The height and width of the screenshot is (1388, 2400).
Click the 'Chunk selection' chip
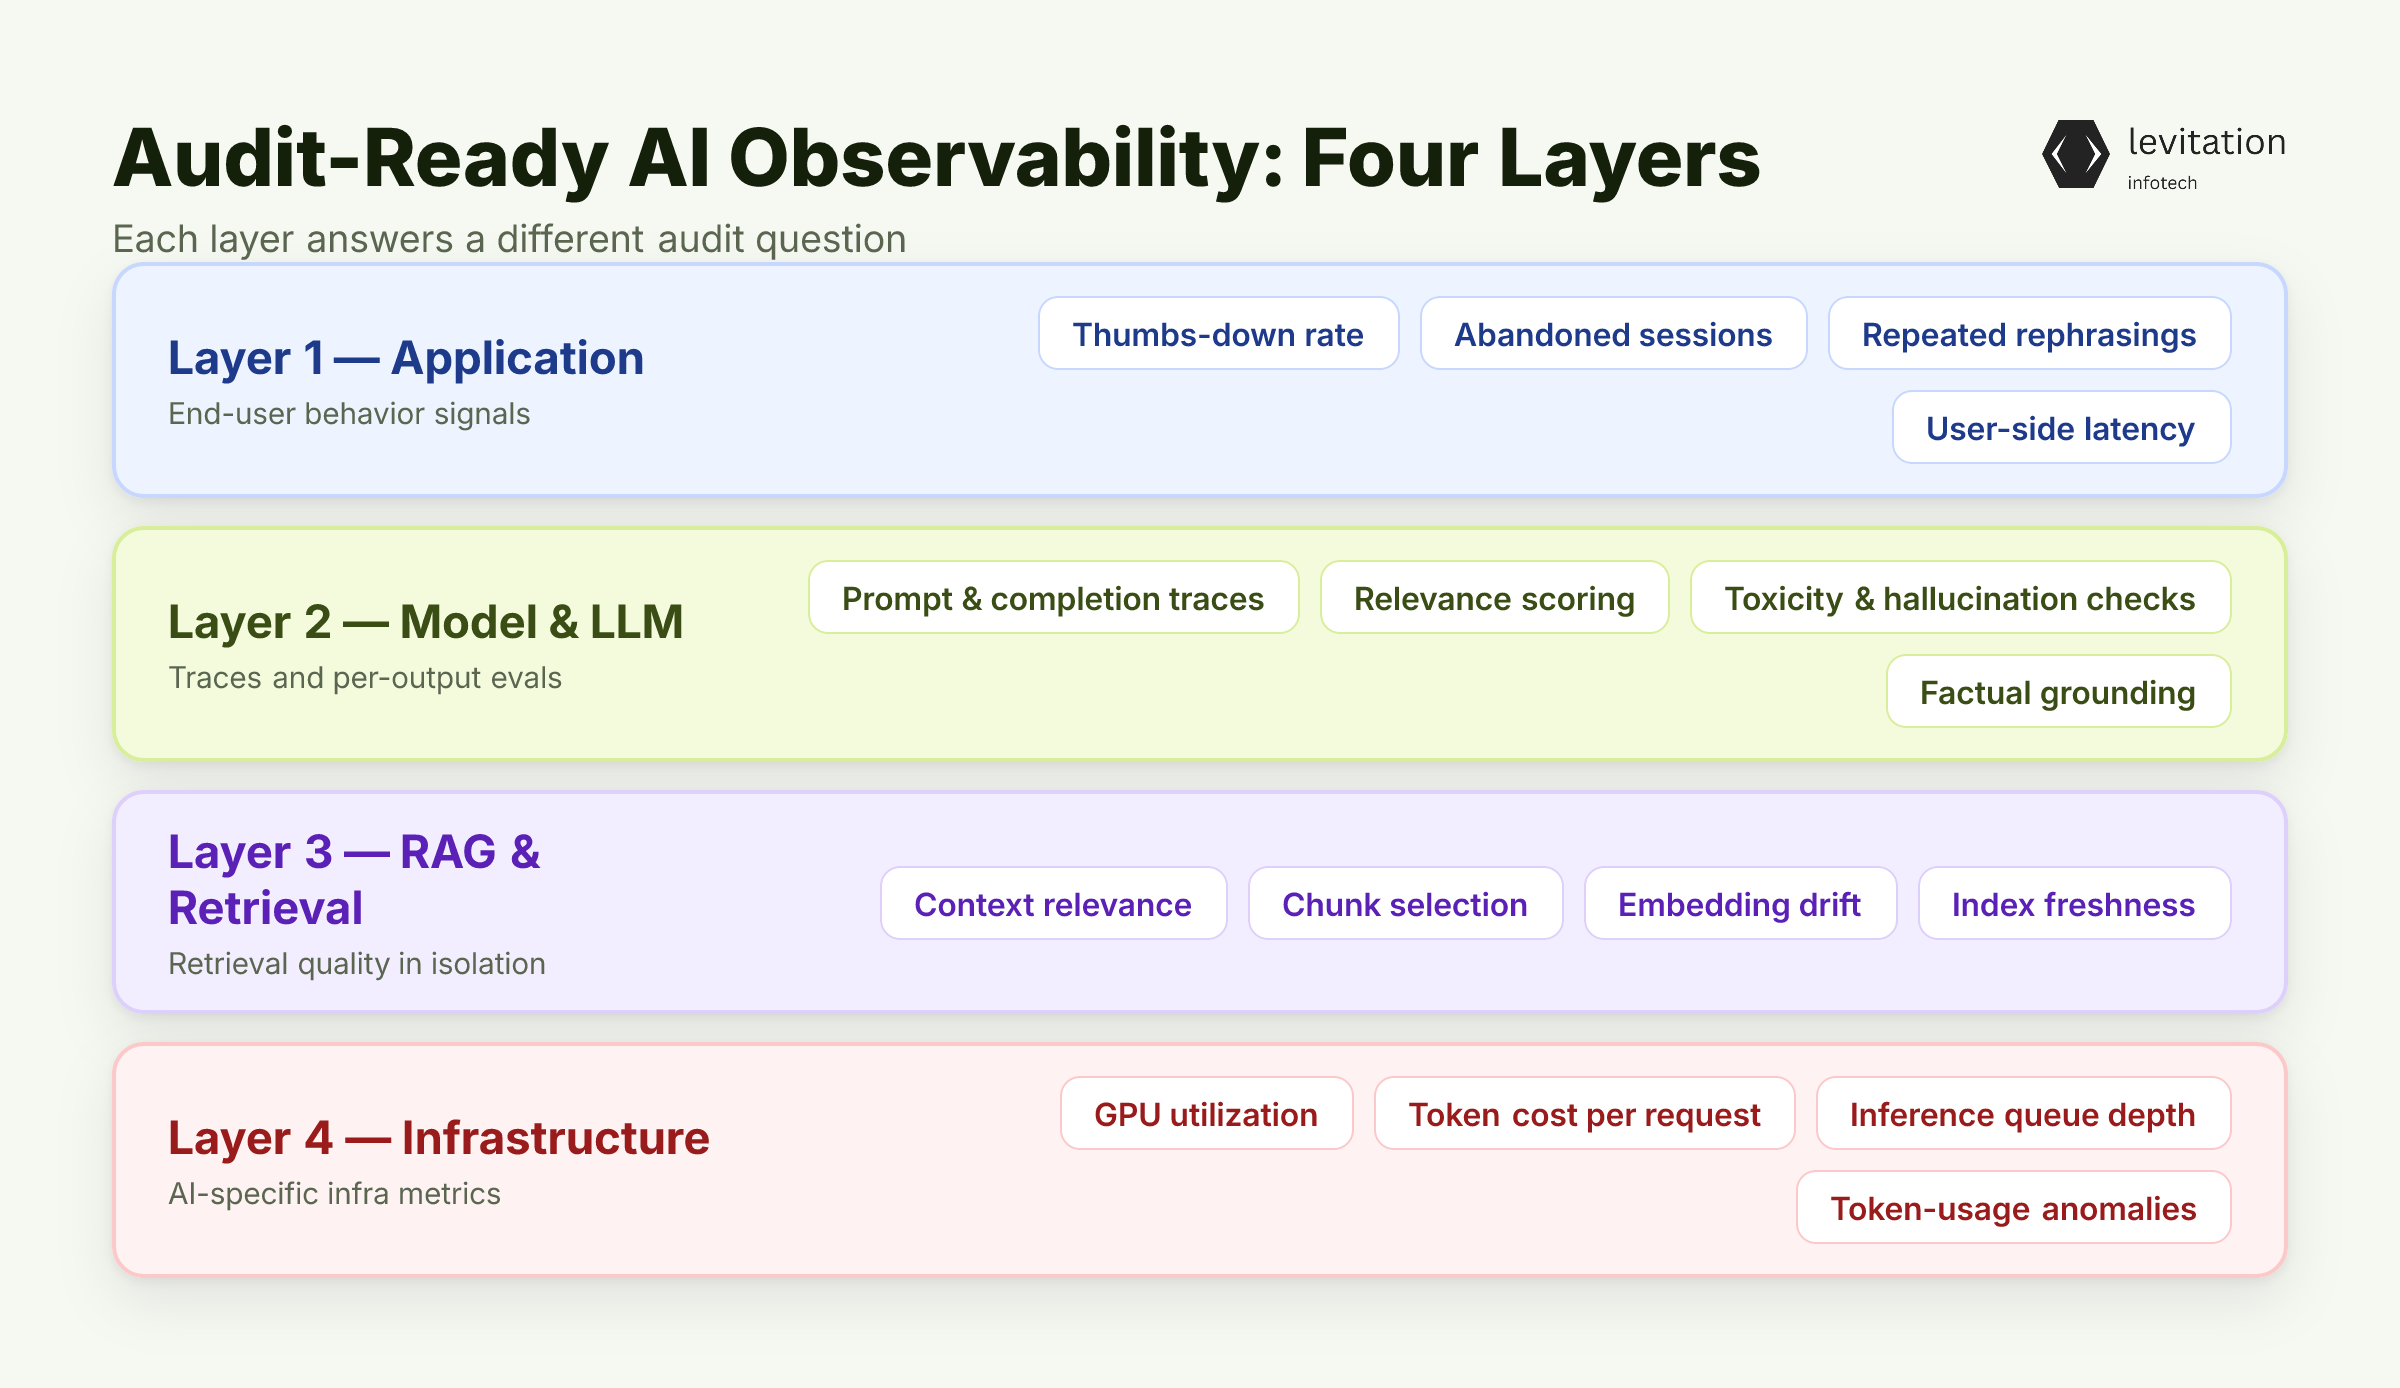click(x=1405, y=904)
